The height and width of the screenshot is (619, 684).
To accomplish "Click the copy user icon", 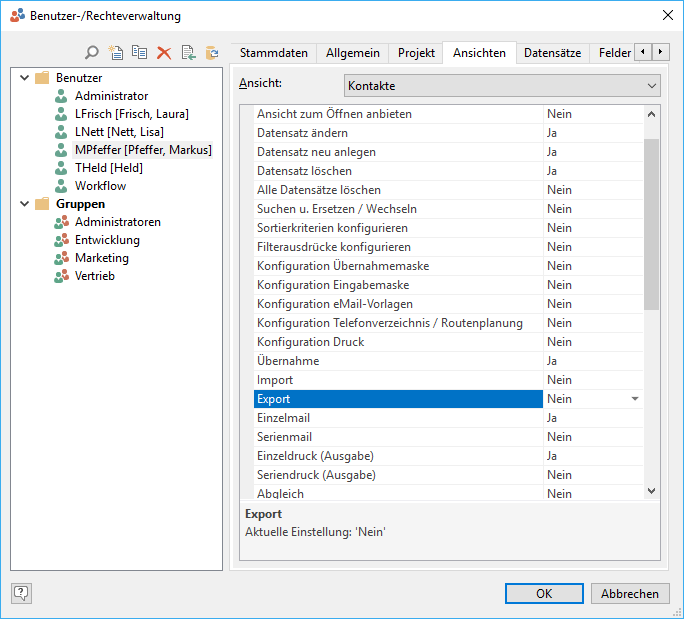I will 140,53.
